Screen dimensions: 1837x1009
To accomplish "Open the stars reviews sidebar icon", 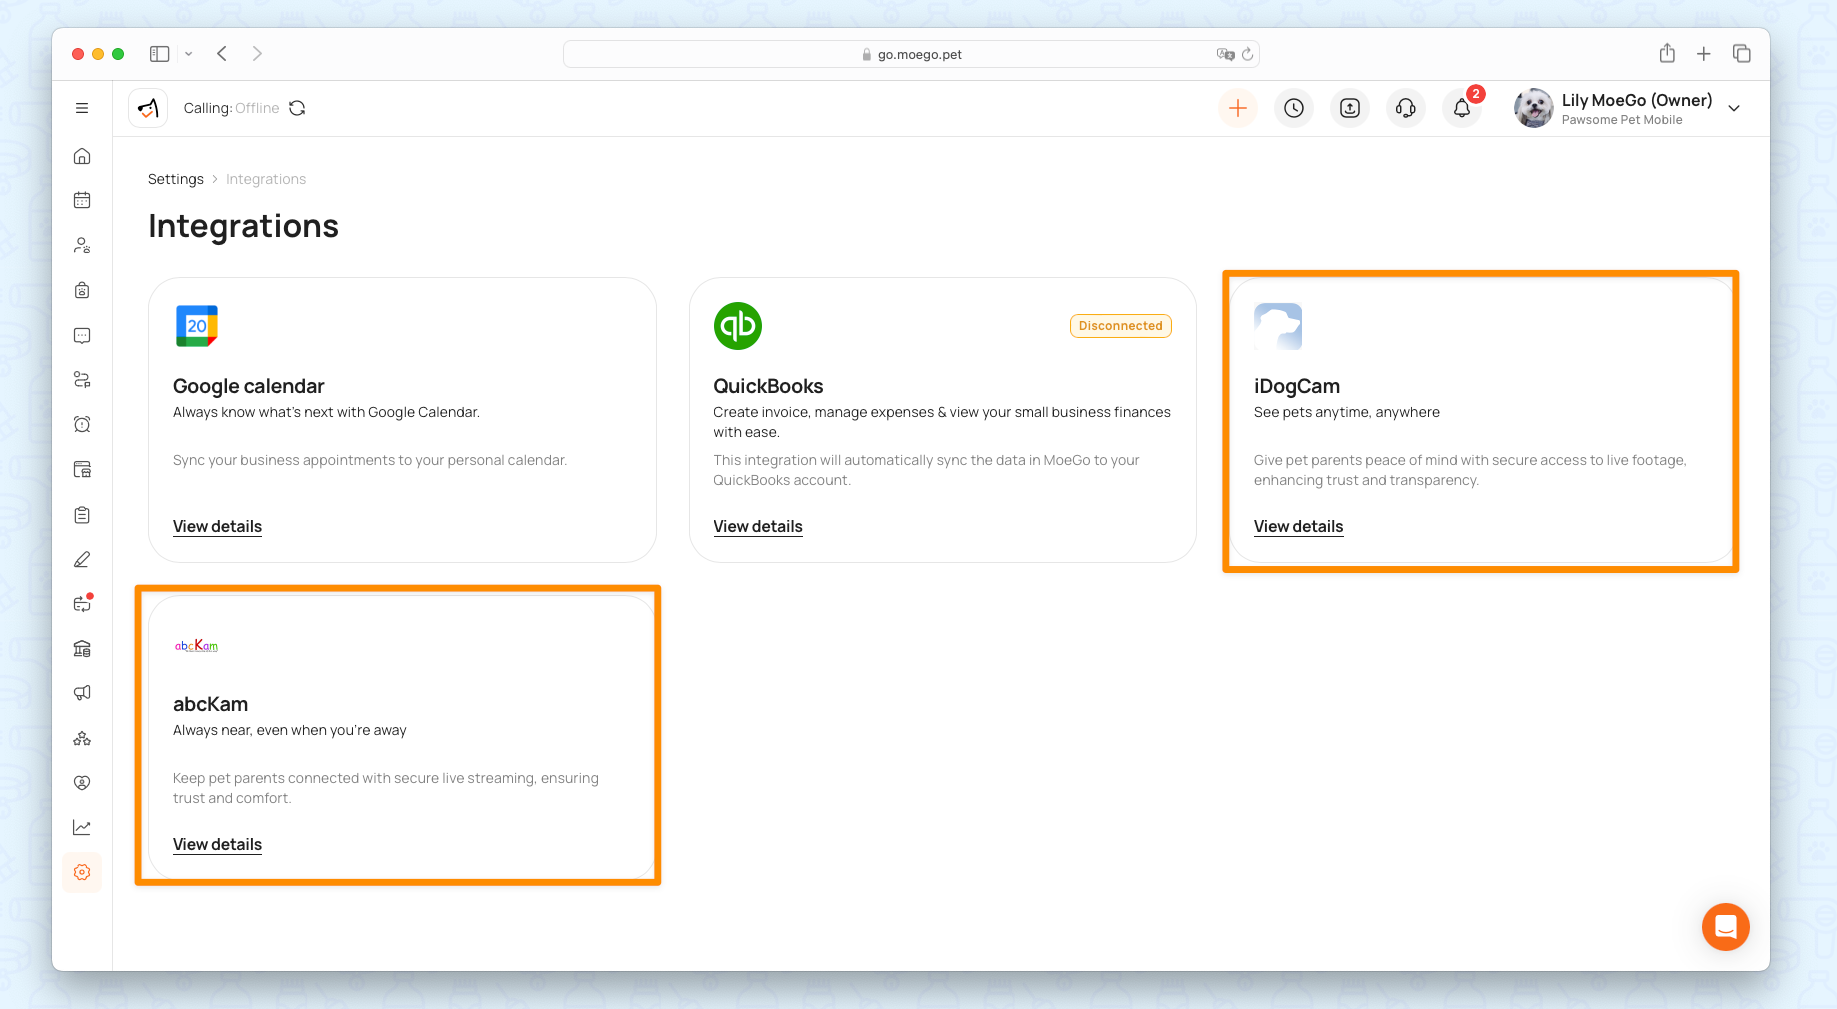I will [x=82, y=738].
